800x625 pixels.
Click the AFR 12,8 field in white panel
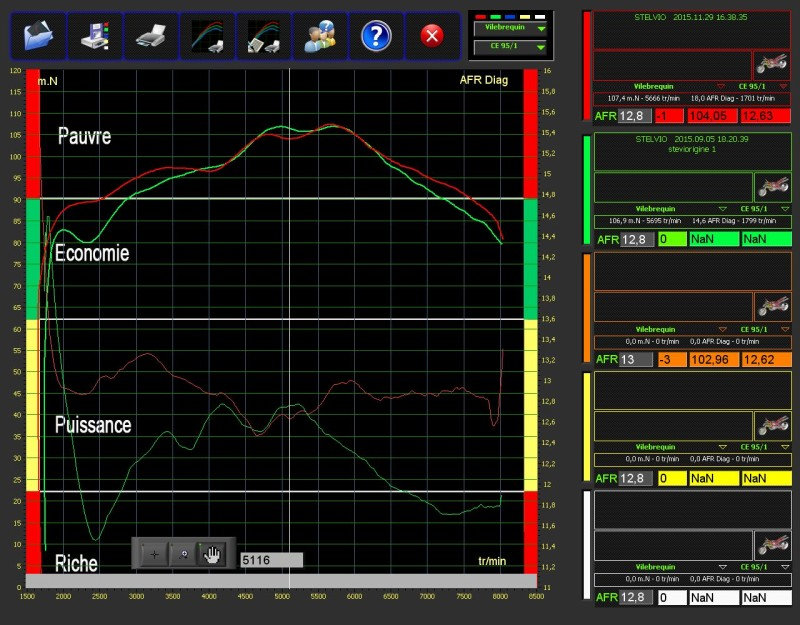(636, 597)
